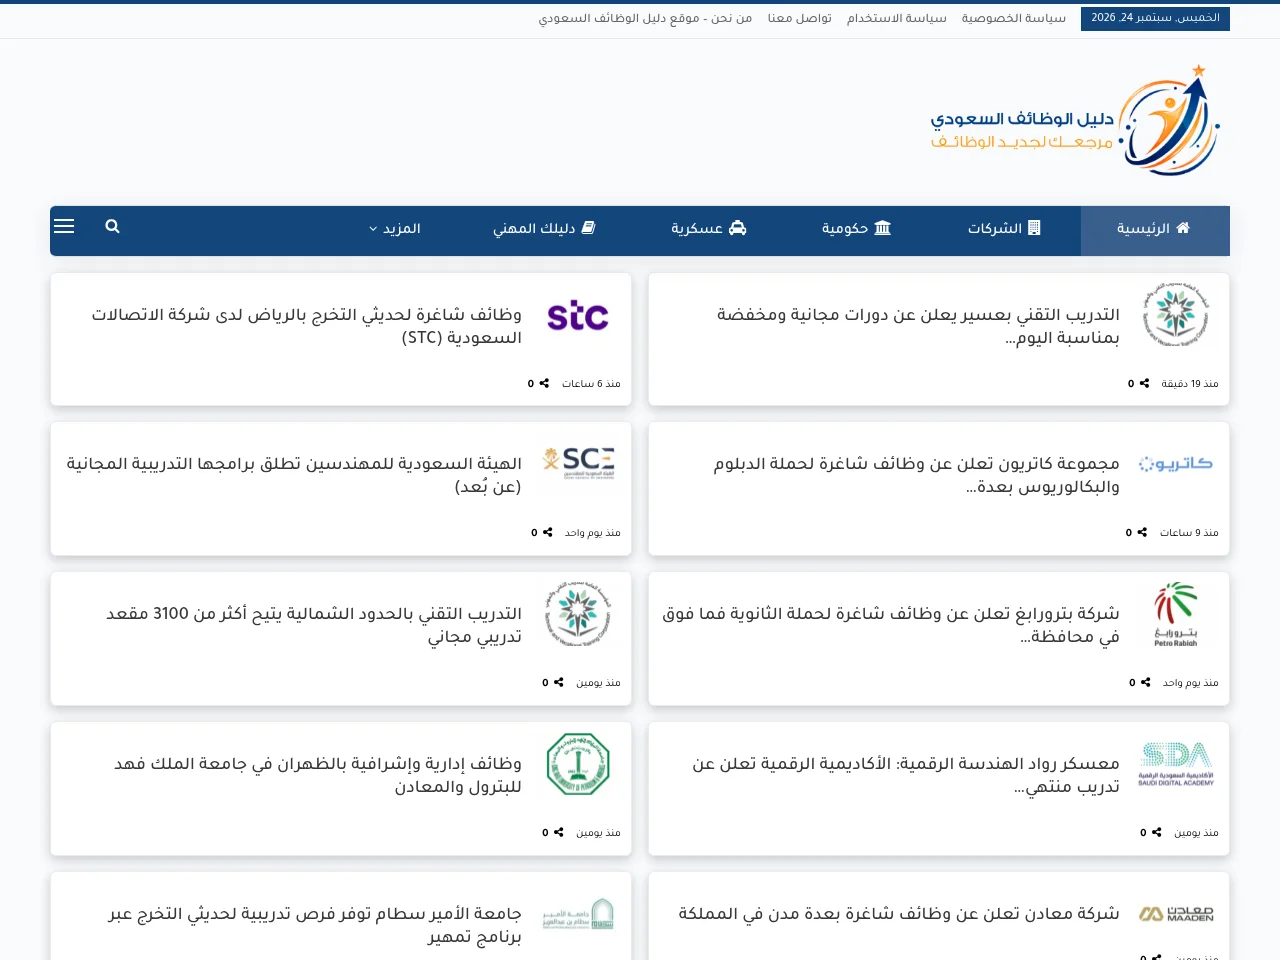Open the دليلك المهني menu item
1280x960 pixels.
[x=544, y=228]
